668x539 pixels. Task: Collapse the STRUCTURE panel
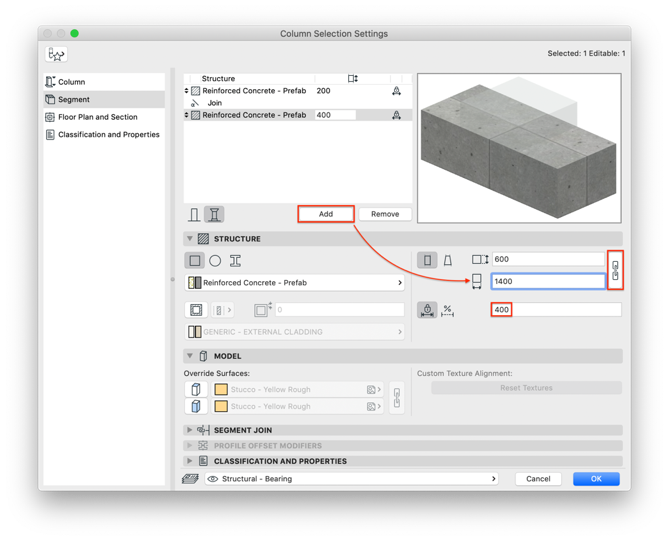[190, 239]
